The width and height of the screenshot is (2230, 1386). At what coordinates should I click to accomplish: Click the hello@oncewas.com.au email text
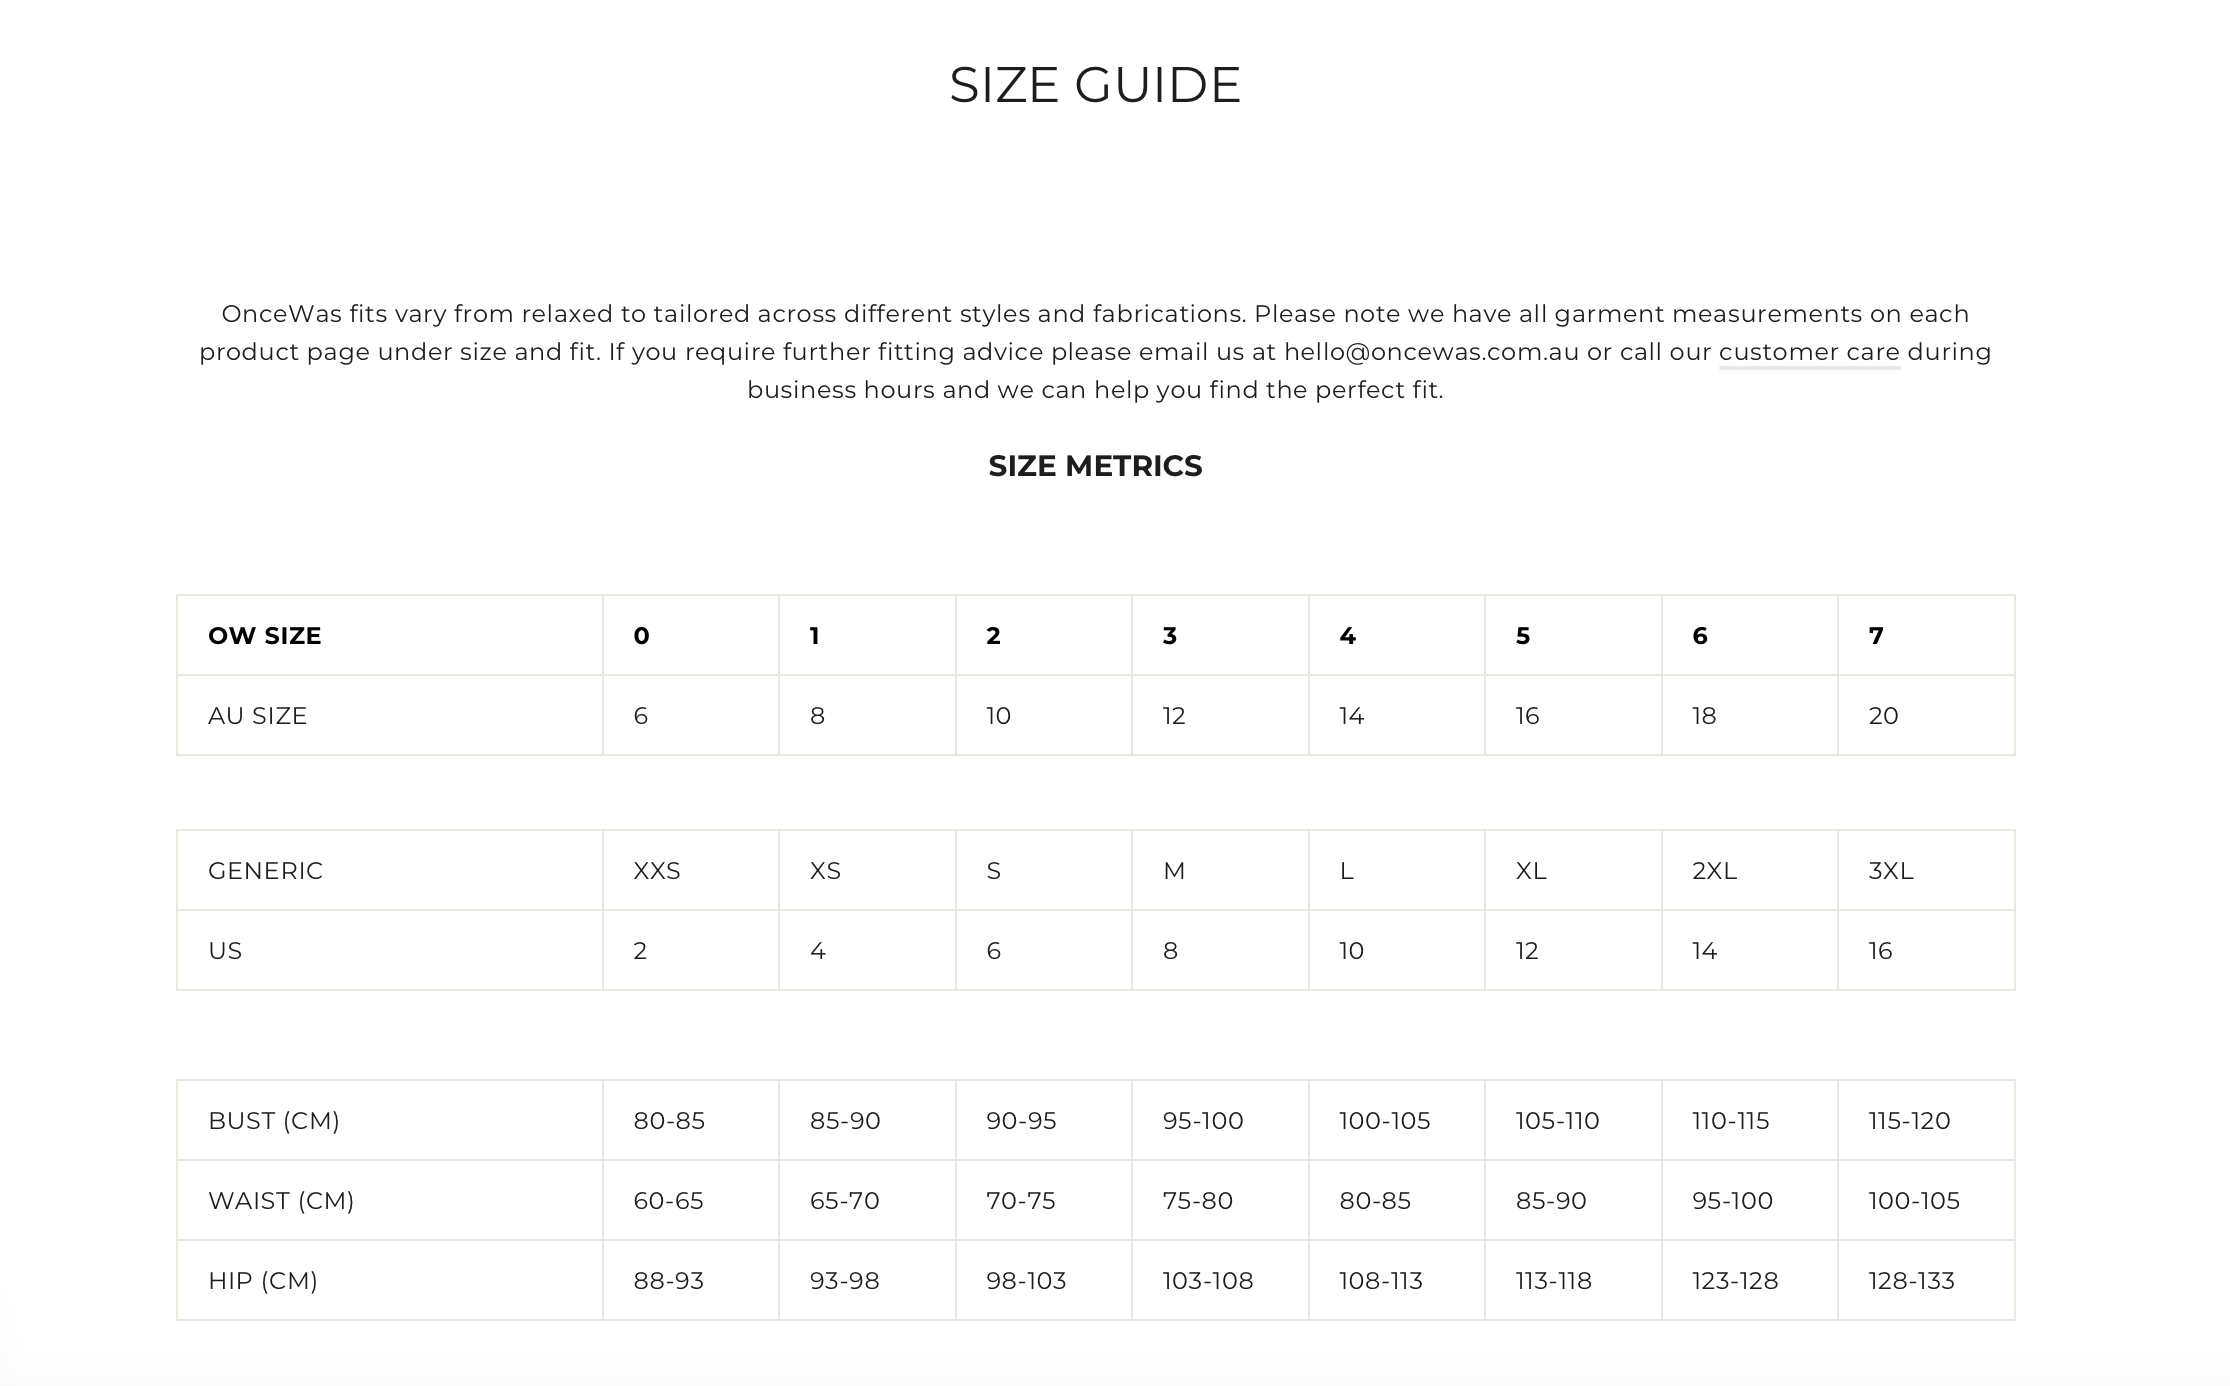1431,352
